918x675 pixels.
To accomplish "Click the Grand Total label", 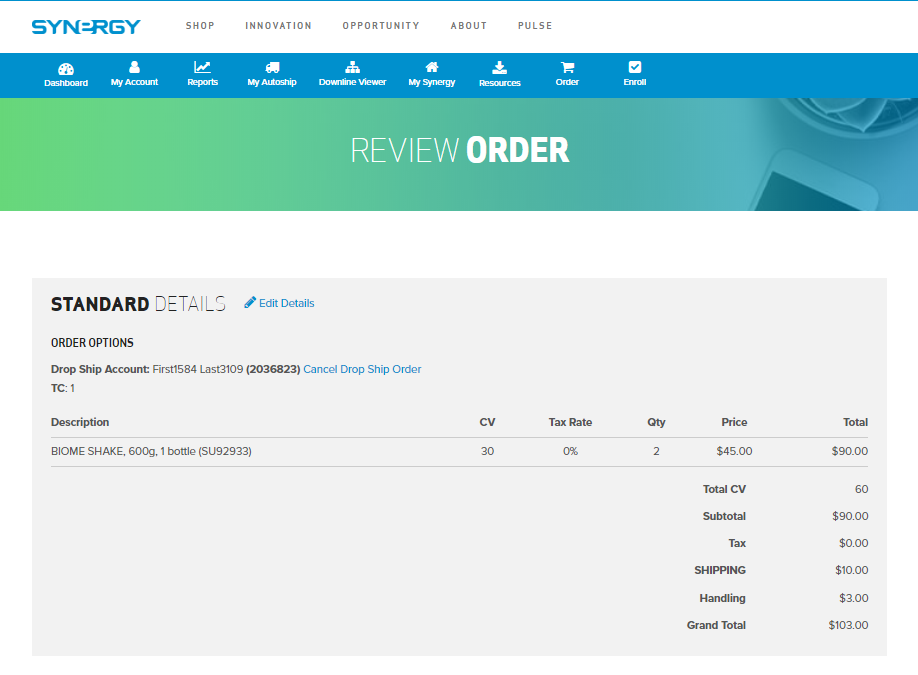I will coord(716,625).
